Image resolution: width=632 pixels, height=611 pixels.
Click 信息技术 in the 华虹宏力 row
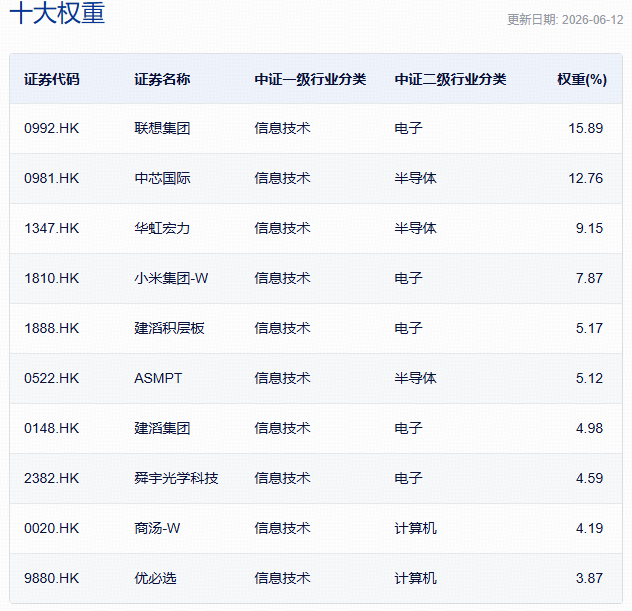coord(282,229)
